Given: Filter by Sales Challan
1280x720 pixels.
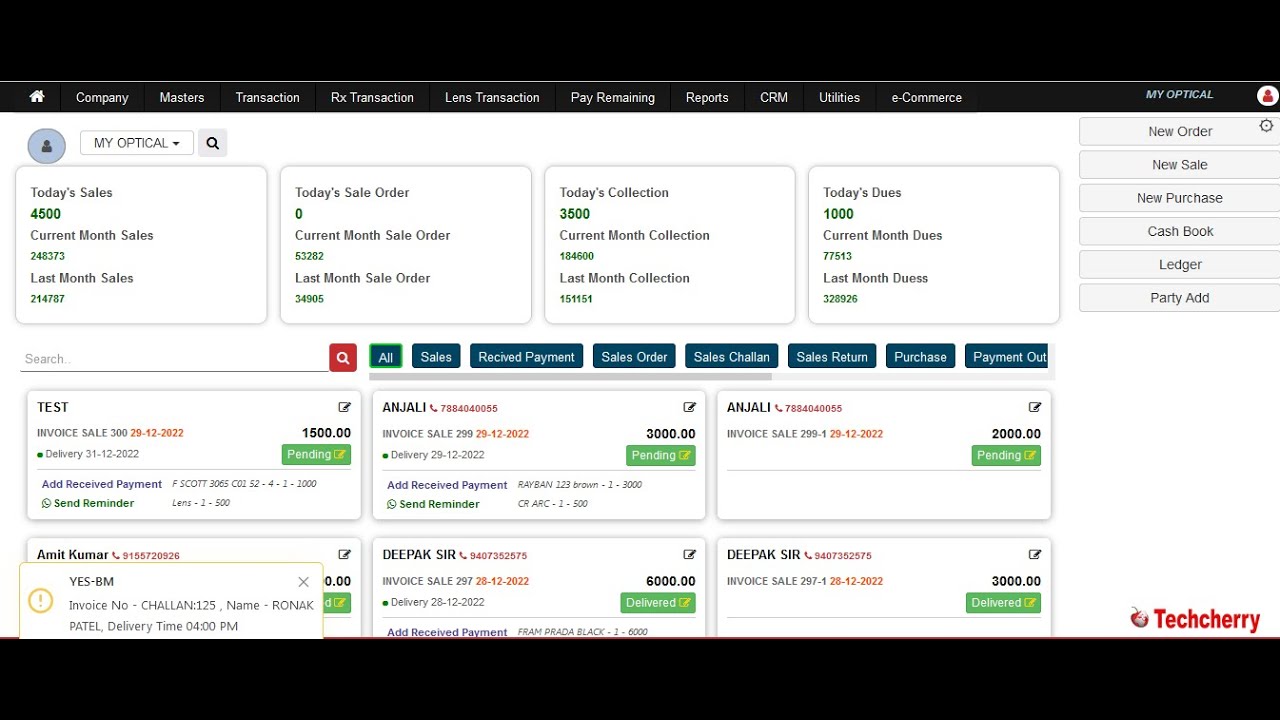Looking at the screenshot, I should 731,357.
